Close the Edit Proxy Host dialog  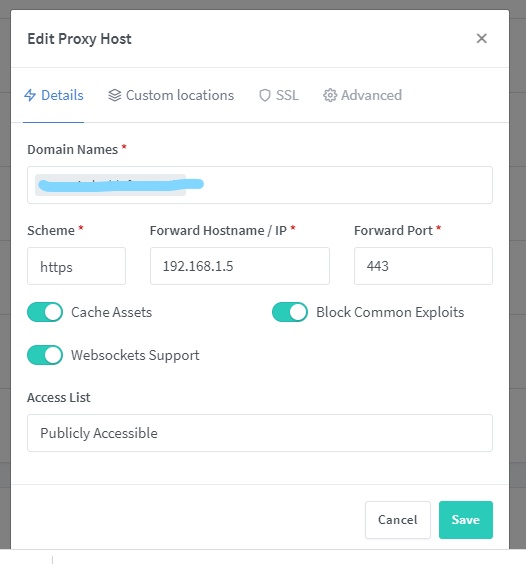(481, 38)
